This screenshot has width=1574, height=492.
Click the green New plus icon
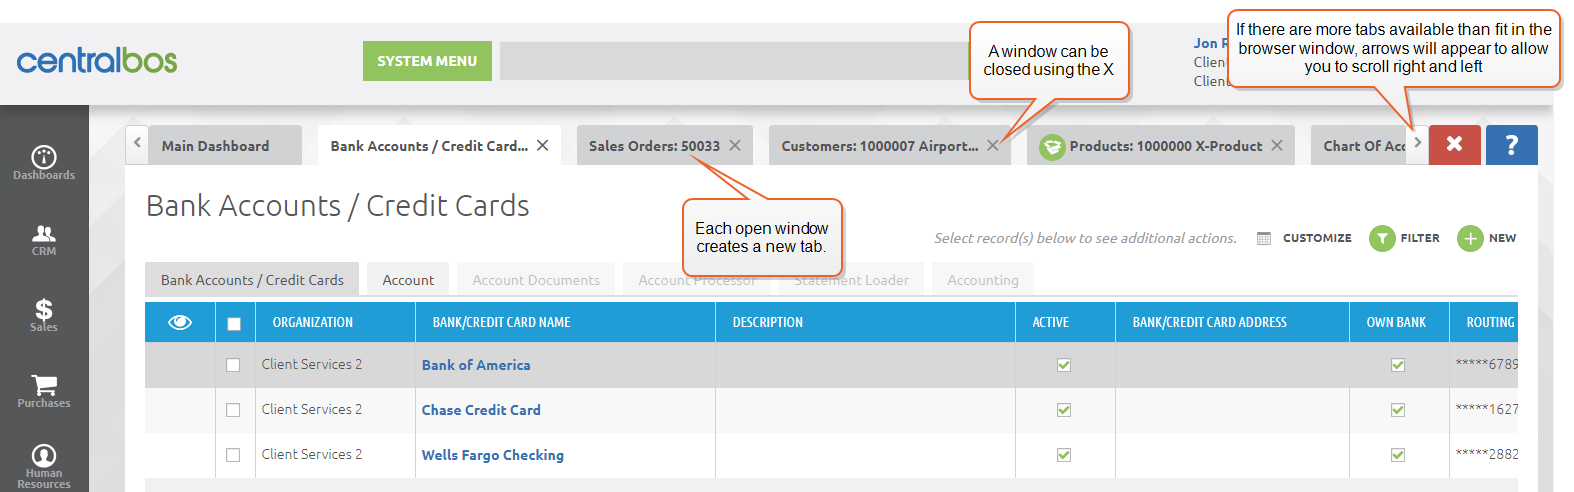click(1470, 239)
